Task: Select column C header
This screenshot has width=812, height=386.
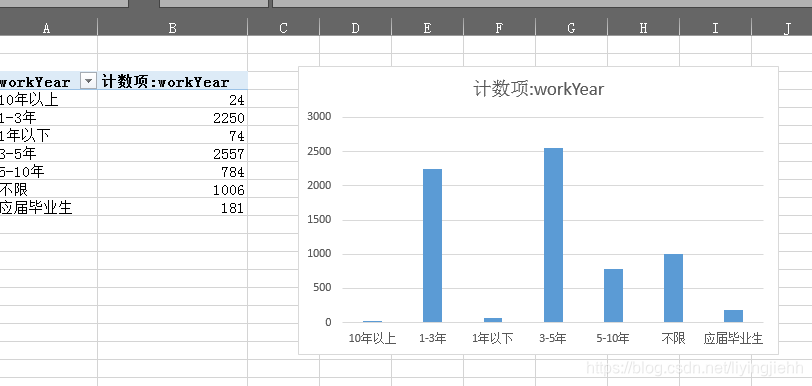Action: pyautogui.click(x=283, y=27)
